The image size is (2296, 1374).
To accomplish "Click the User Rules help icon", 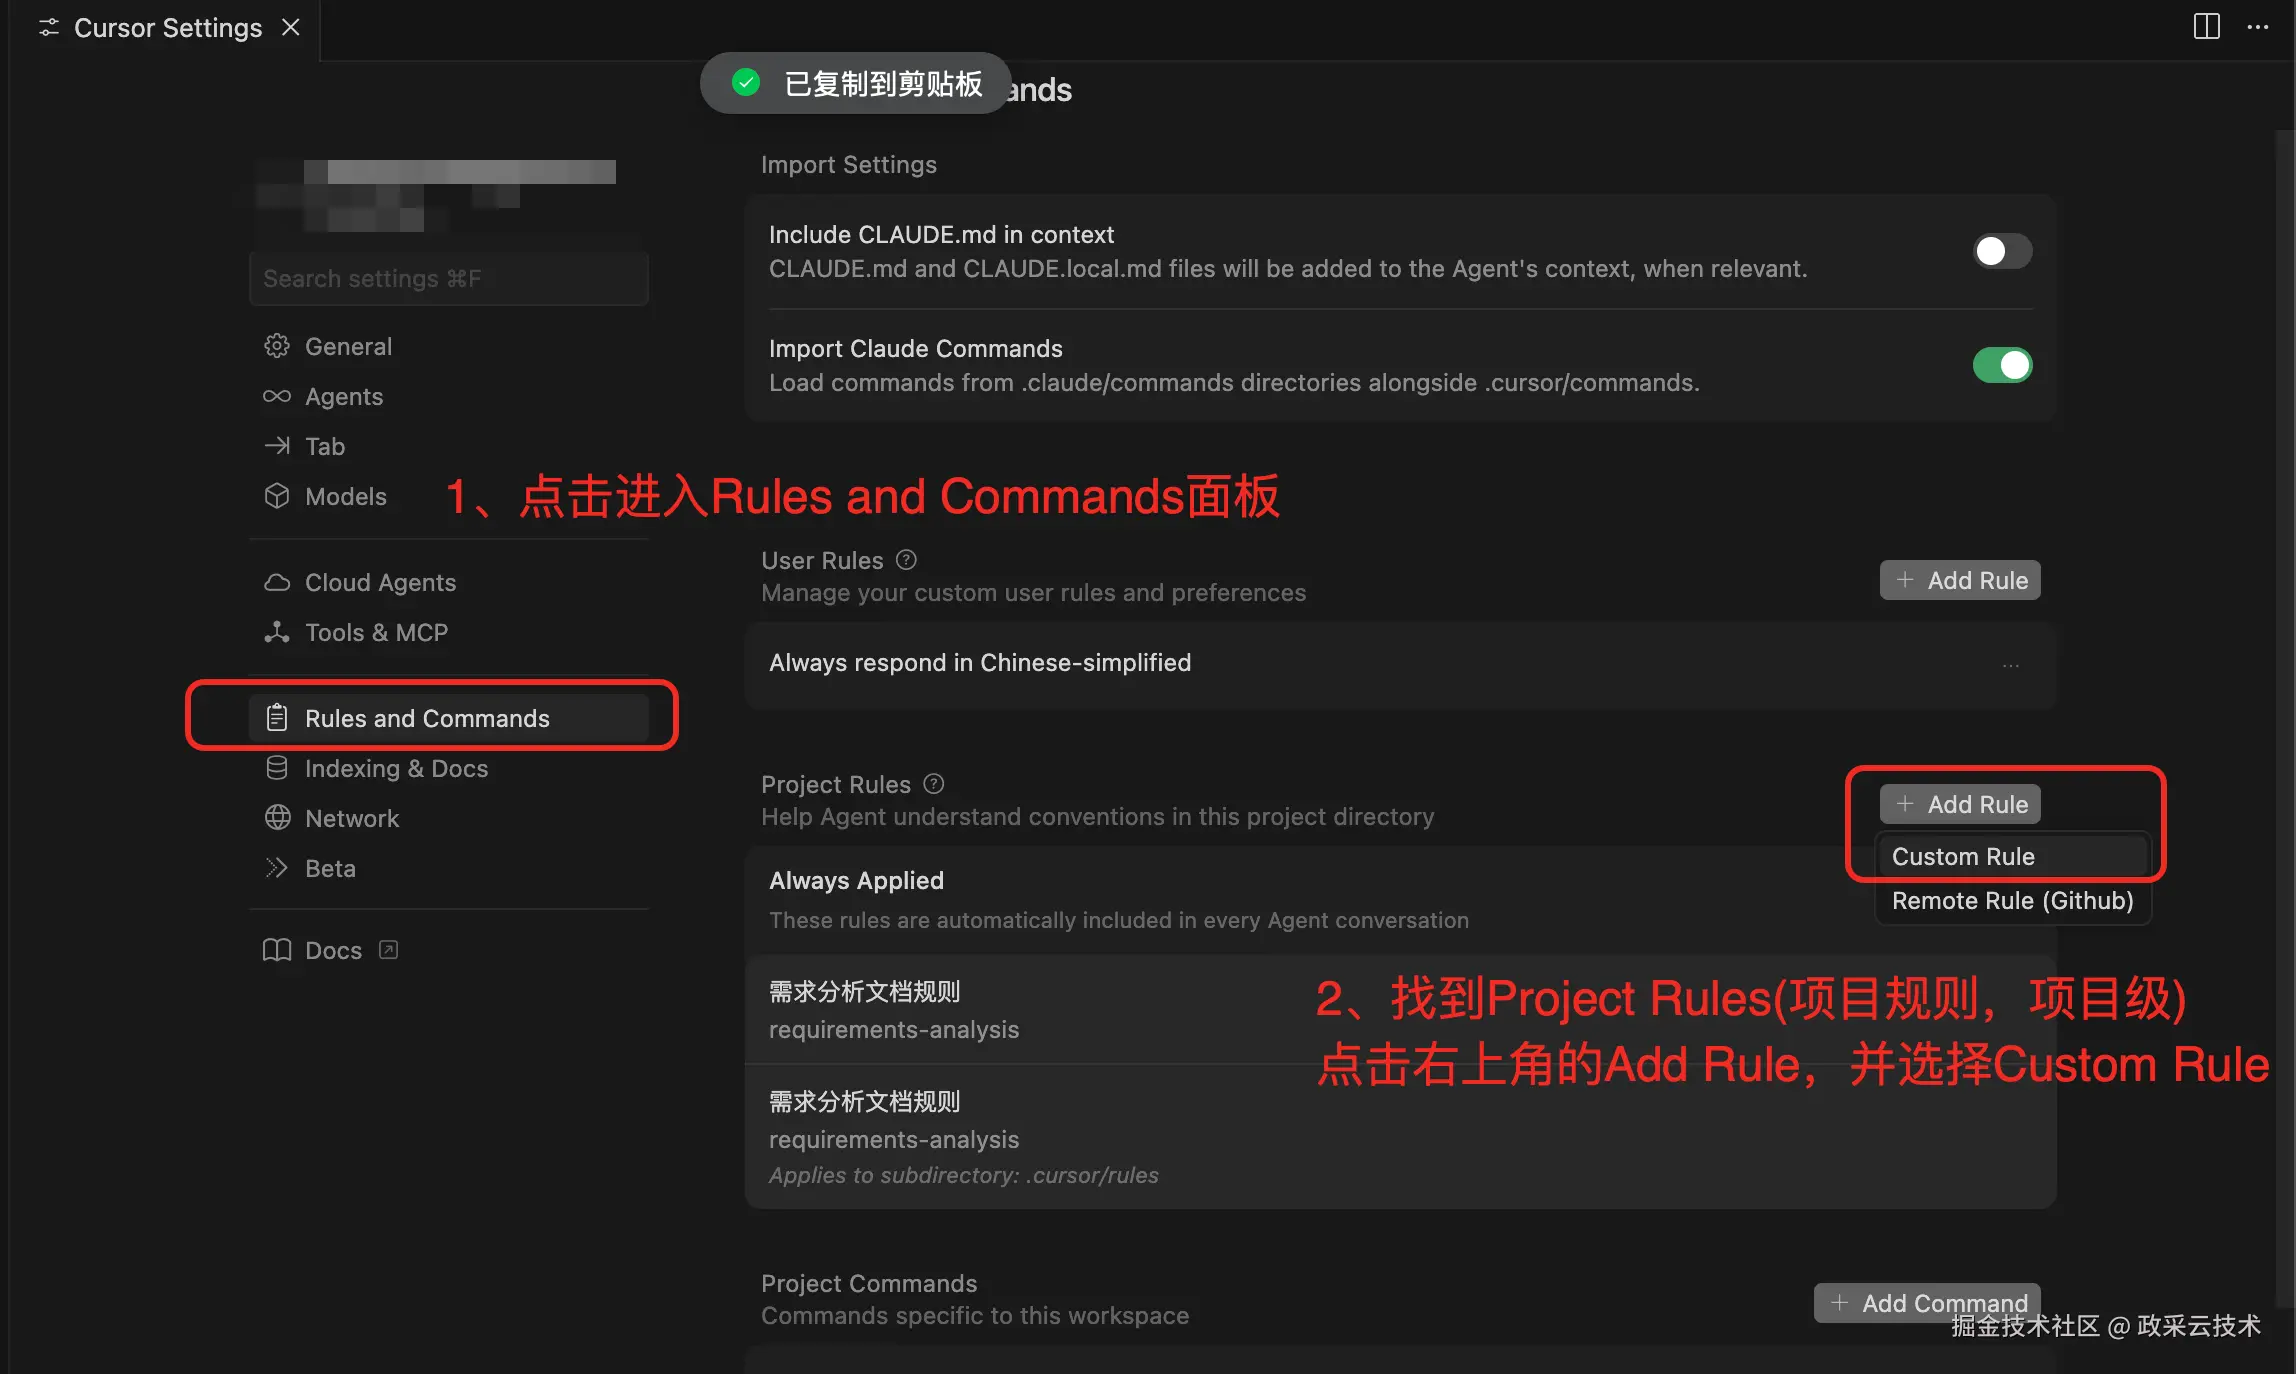I will coord(906,560).
